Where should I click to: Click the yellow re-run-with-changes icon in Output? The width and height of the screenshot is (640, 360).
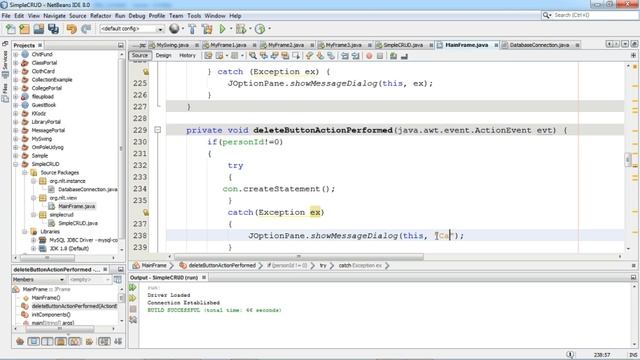[133, 298]
